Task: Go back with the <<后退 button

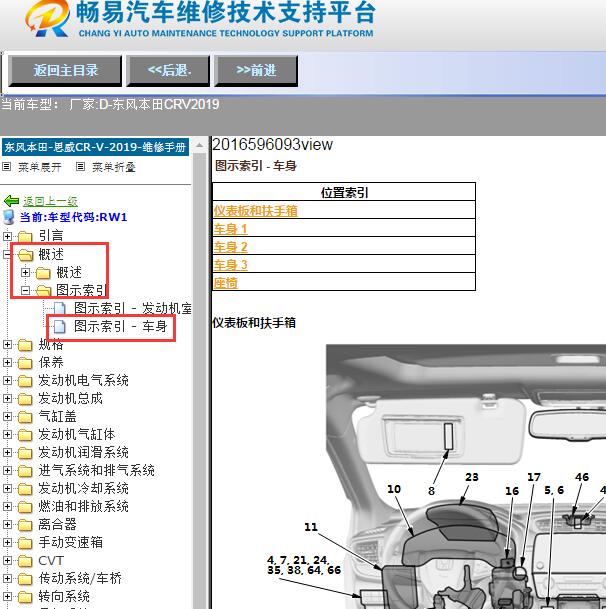Action: point(168,71)
